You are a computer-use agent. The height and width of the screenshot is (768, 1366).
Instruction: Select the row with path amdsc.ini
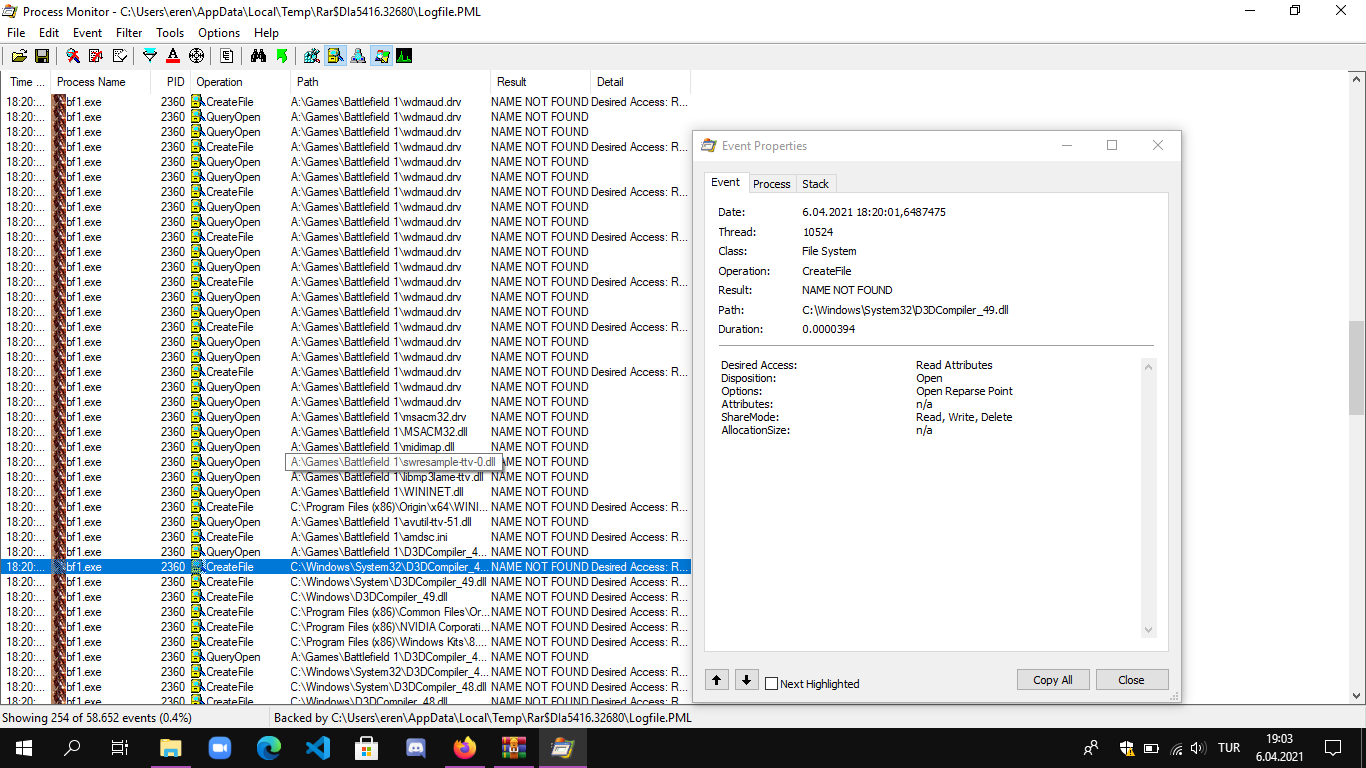click(x=345, y=537)
